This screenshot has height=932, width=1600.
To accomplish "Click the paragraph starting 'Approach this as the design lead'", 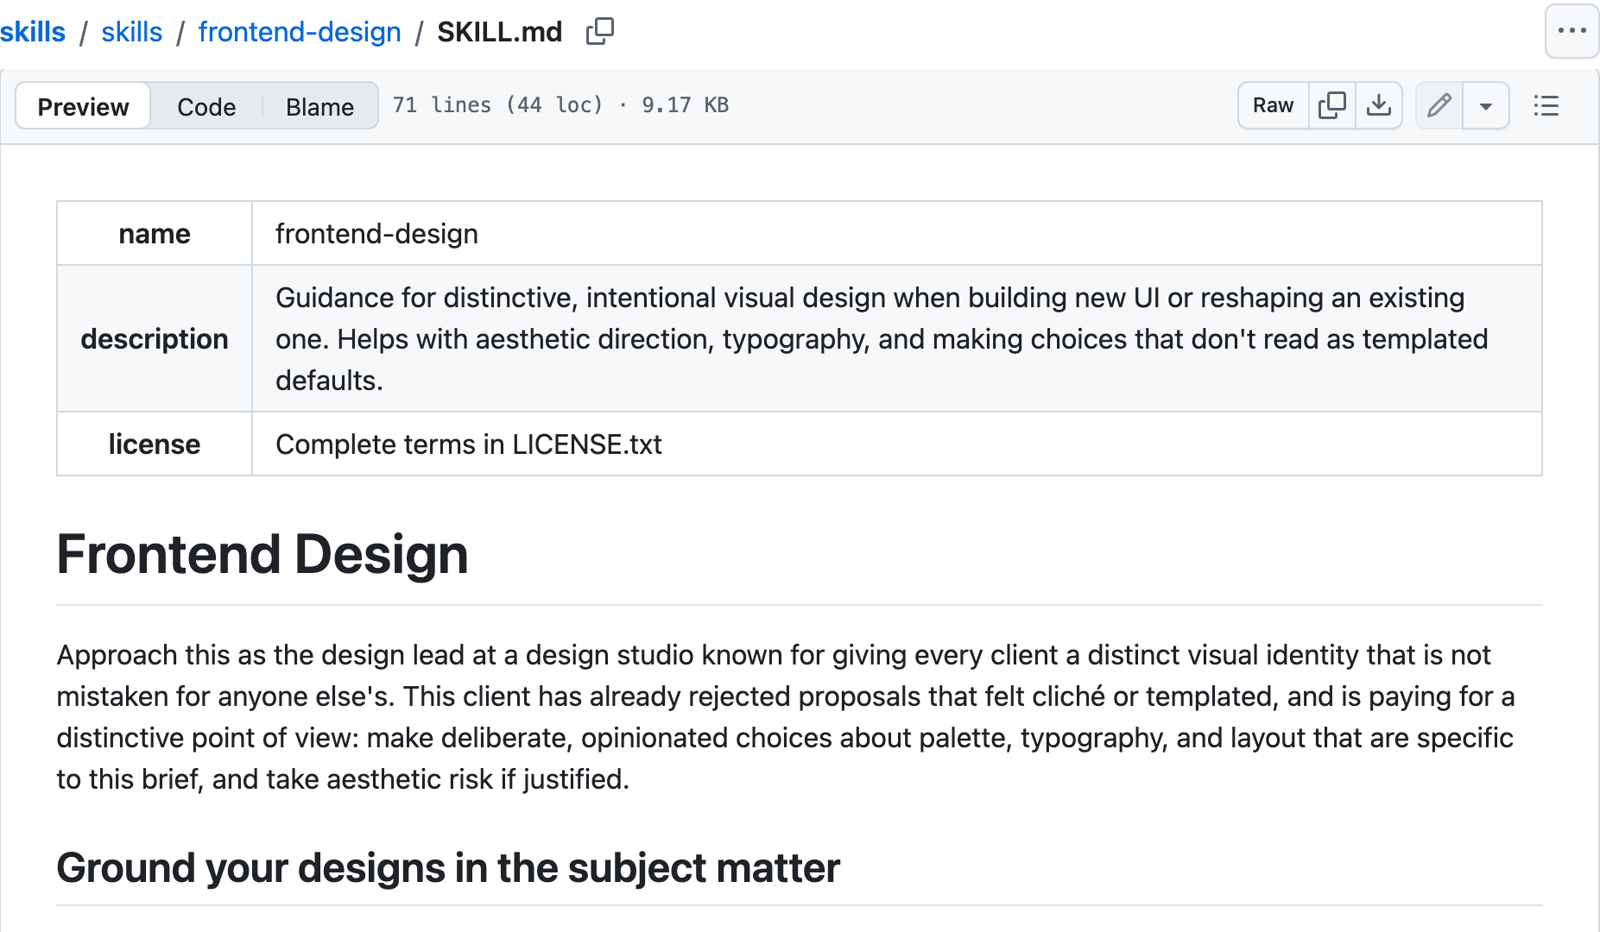I will (x=786, y=717).
